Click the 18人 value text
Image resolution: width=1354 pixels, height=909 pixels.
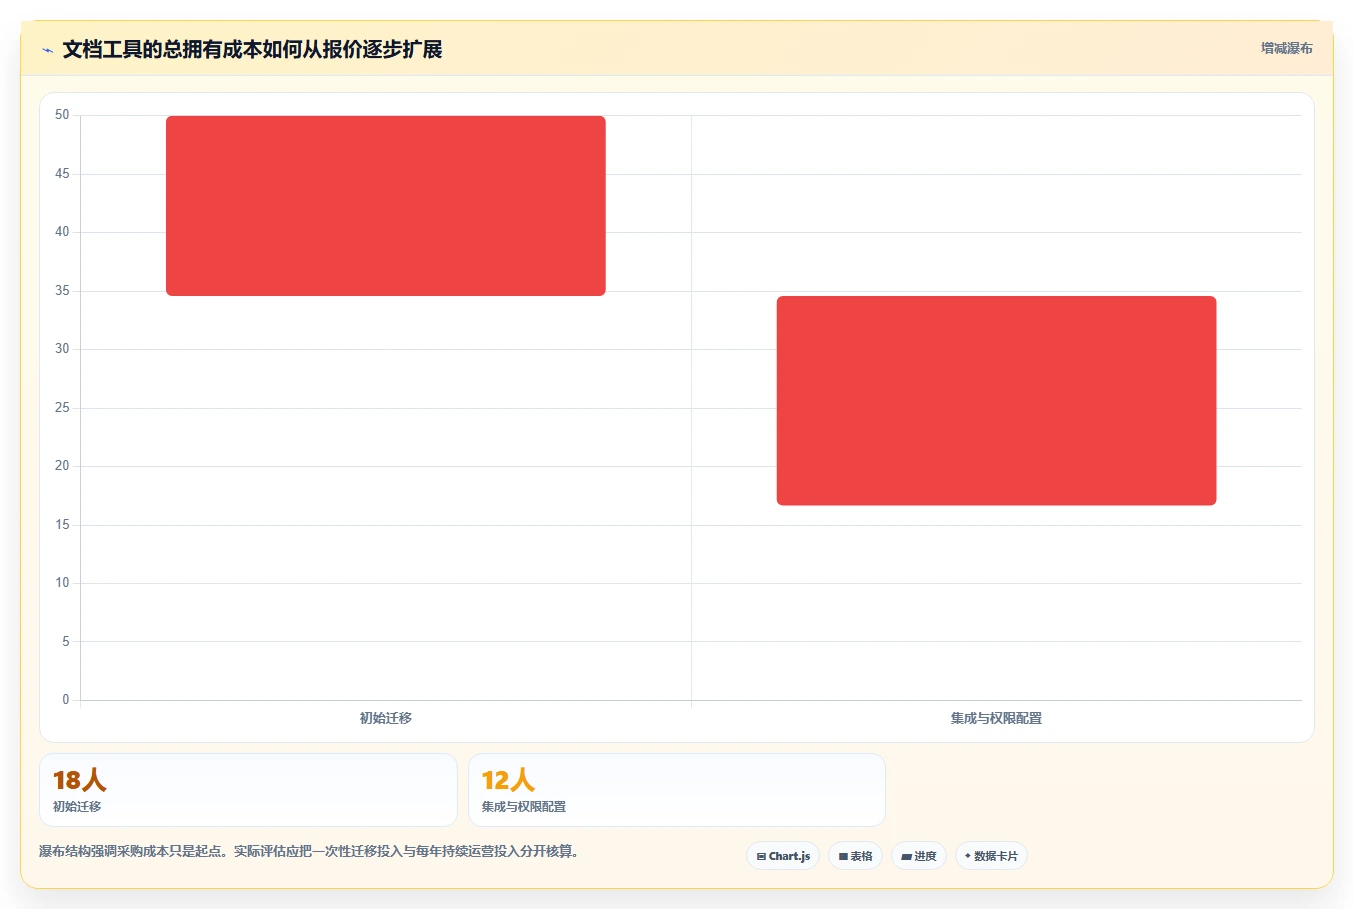click(x=79, y=780)
